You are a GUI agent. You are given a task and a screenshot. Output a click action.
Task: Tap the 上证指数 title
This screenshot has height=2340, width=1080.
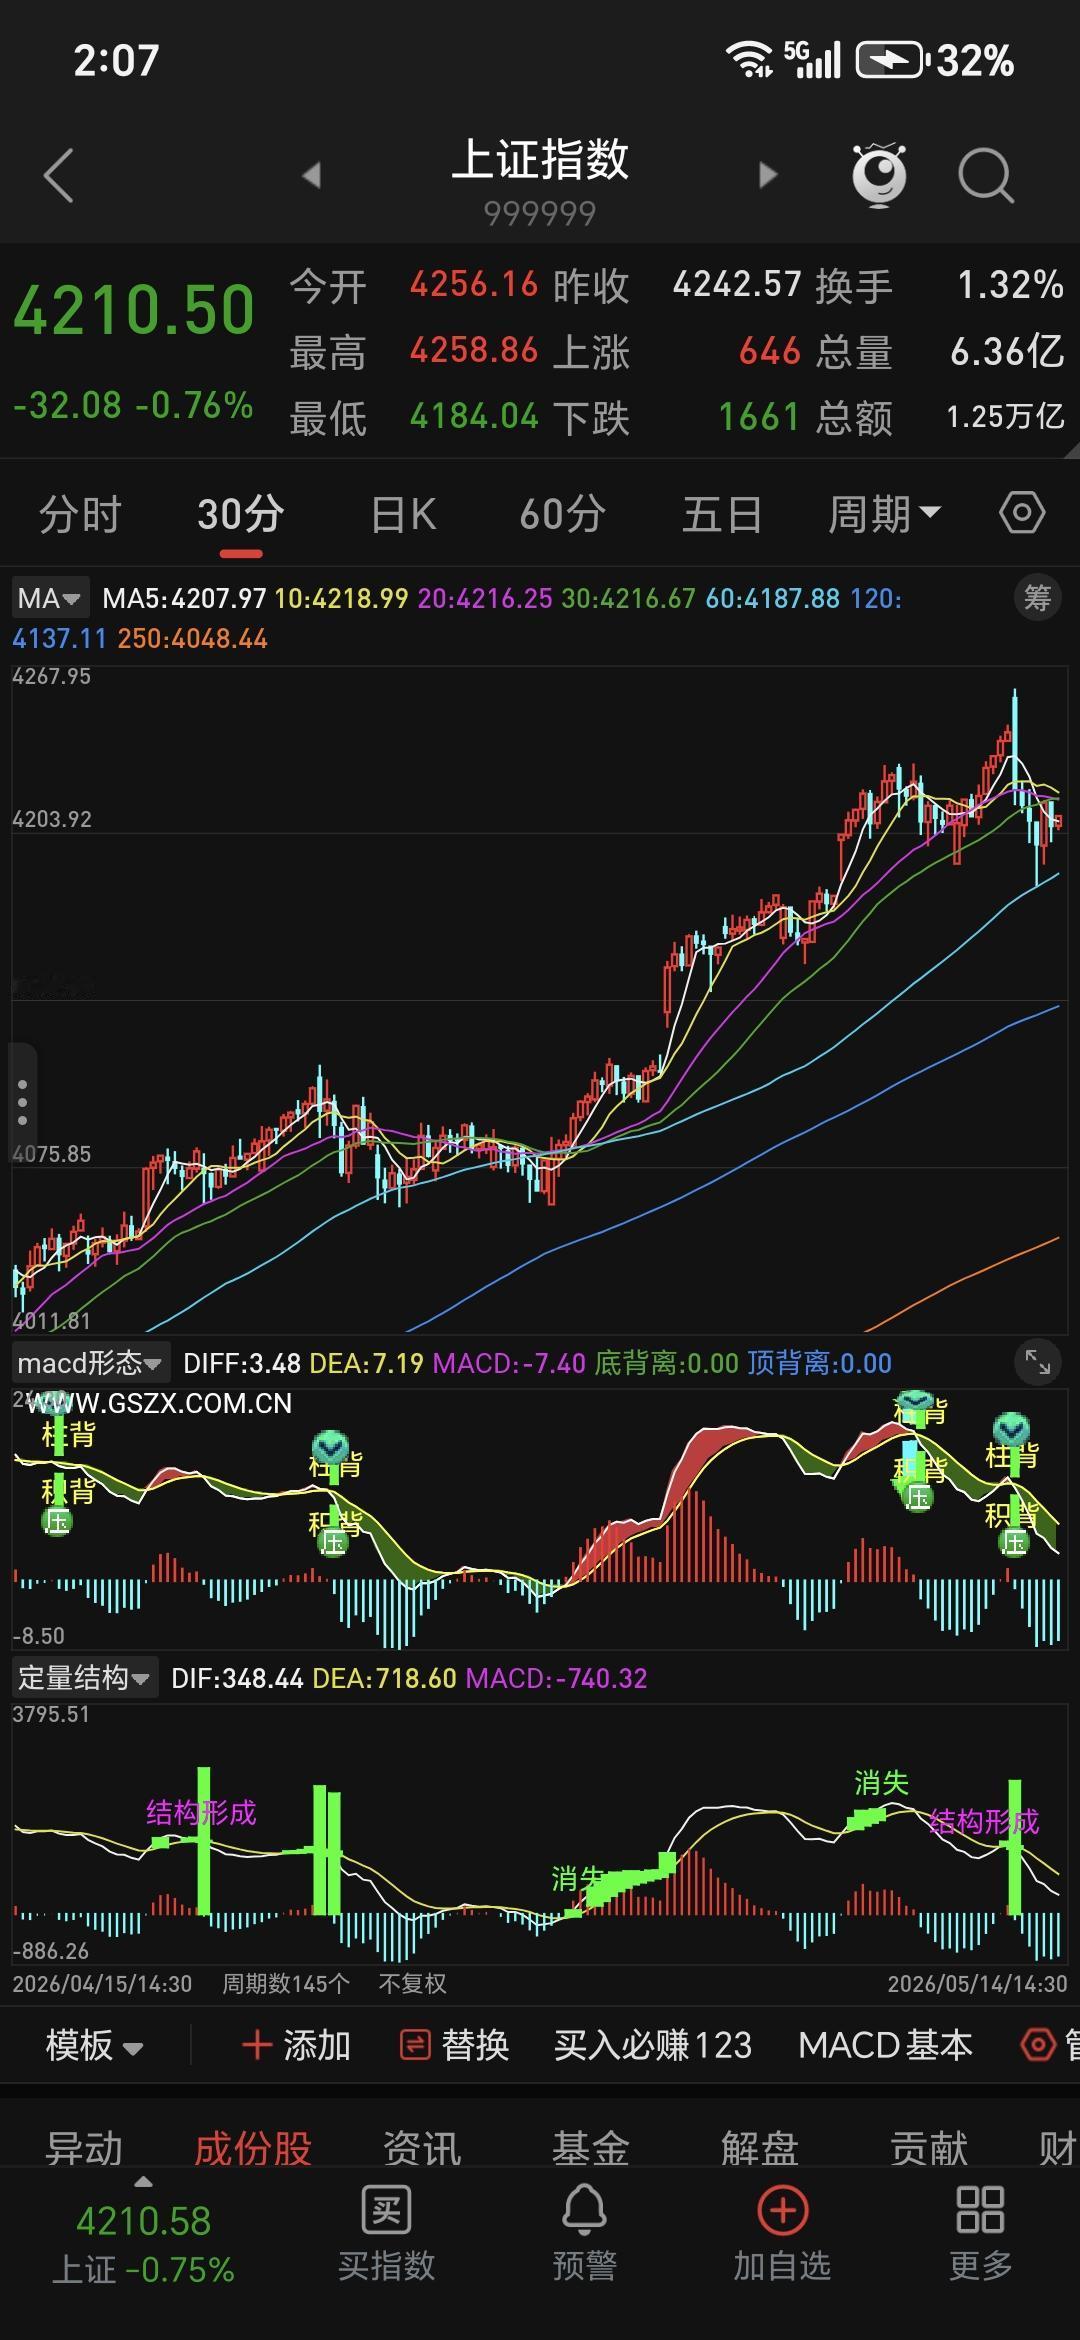point(540,160)
